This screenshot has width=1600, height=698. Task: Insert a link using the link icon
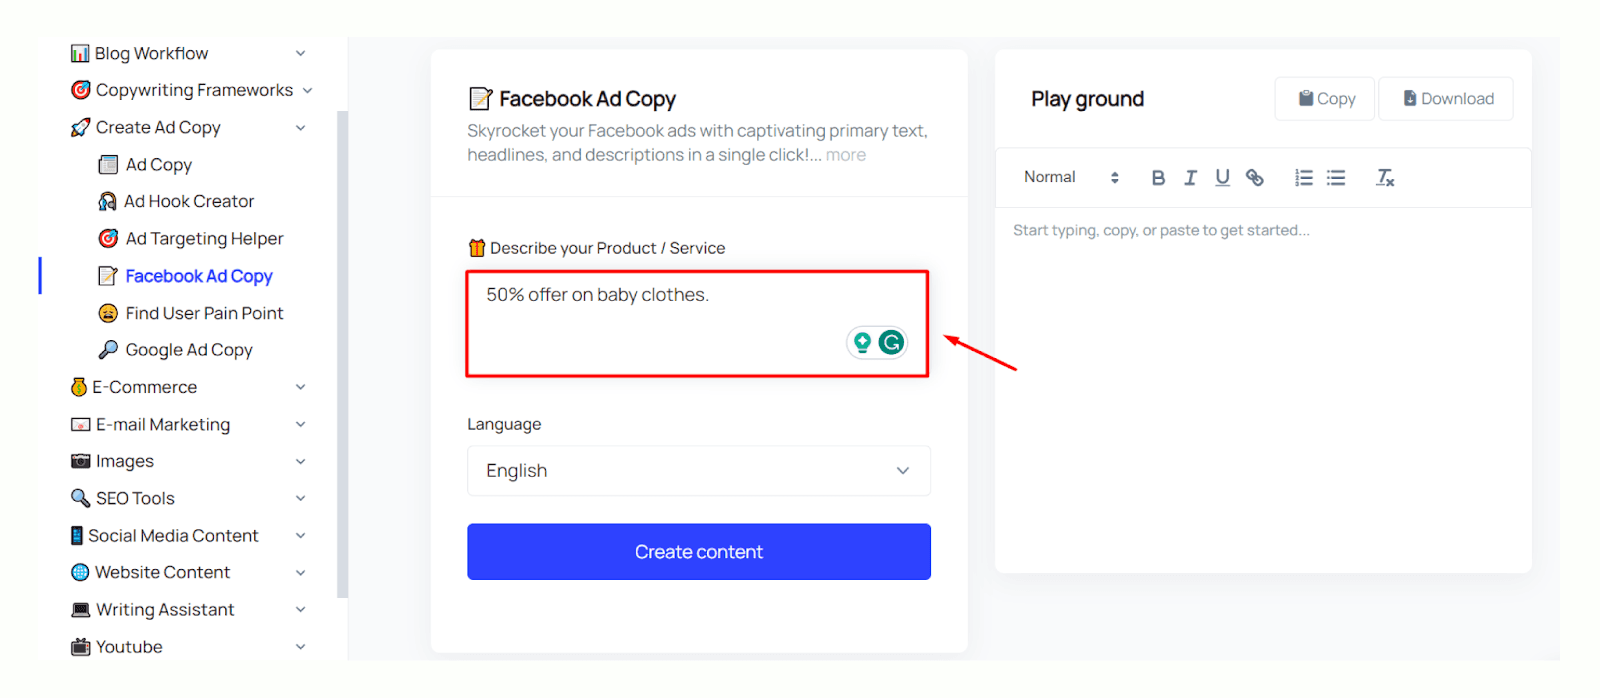coord(1254,178)
